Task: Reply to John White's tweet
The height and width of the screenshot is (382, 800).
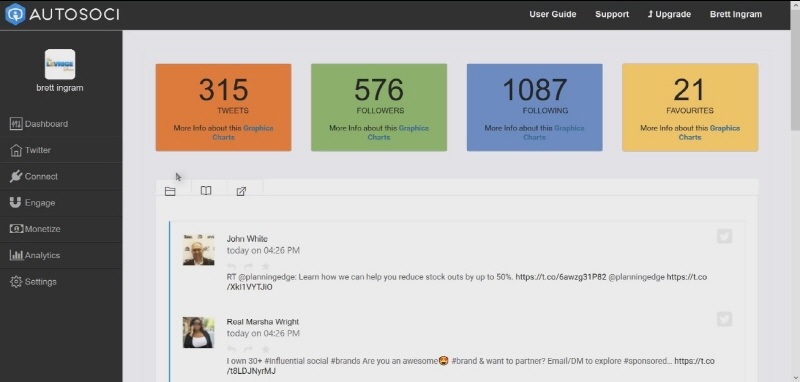Action: pyautogui.click(x=231, y=266)
